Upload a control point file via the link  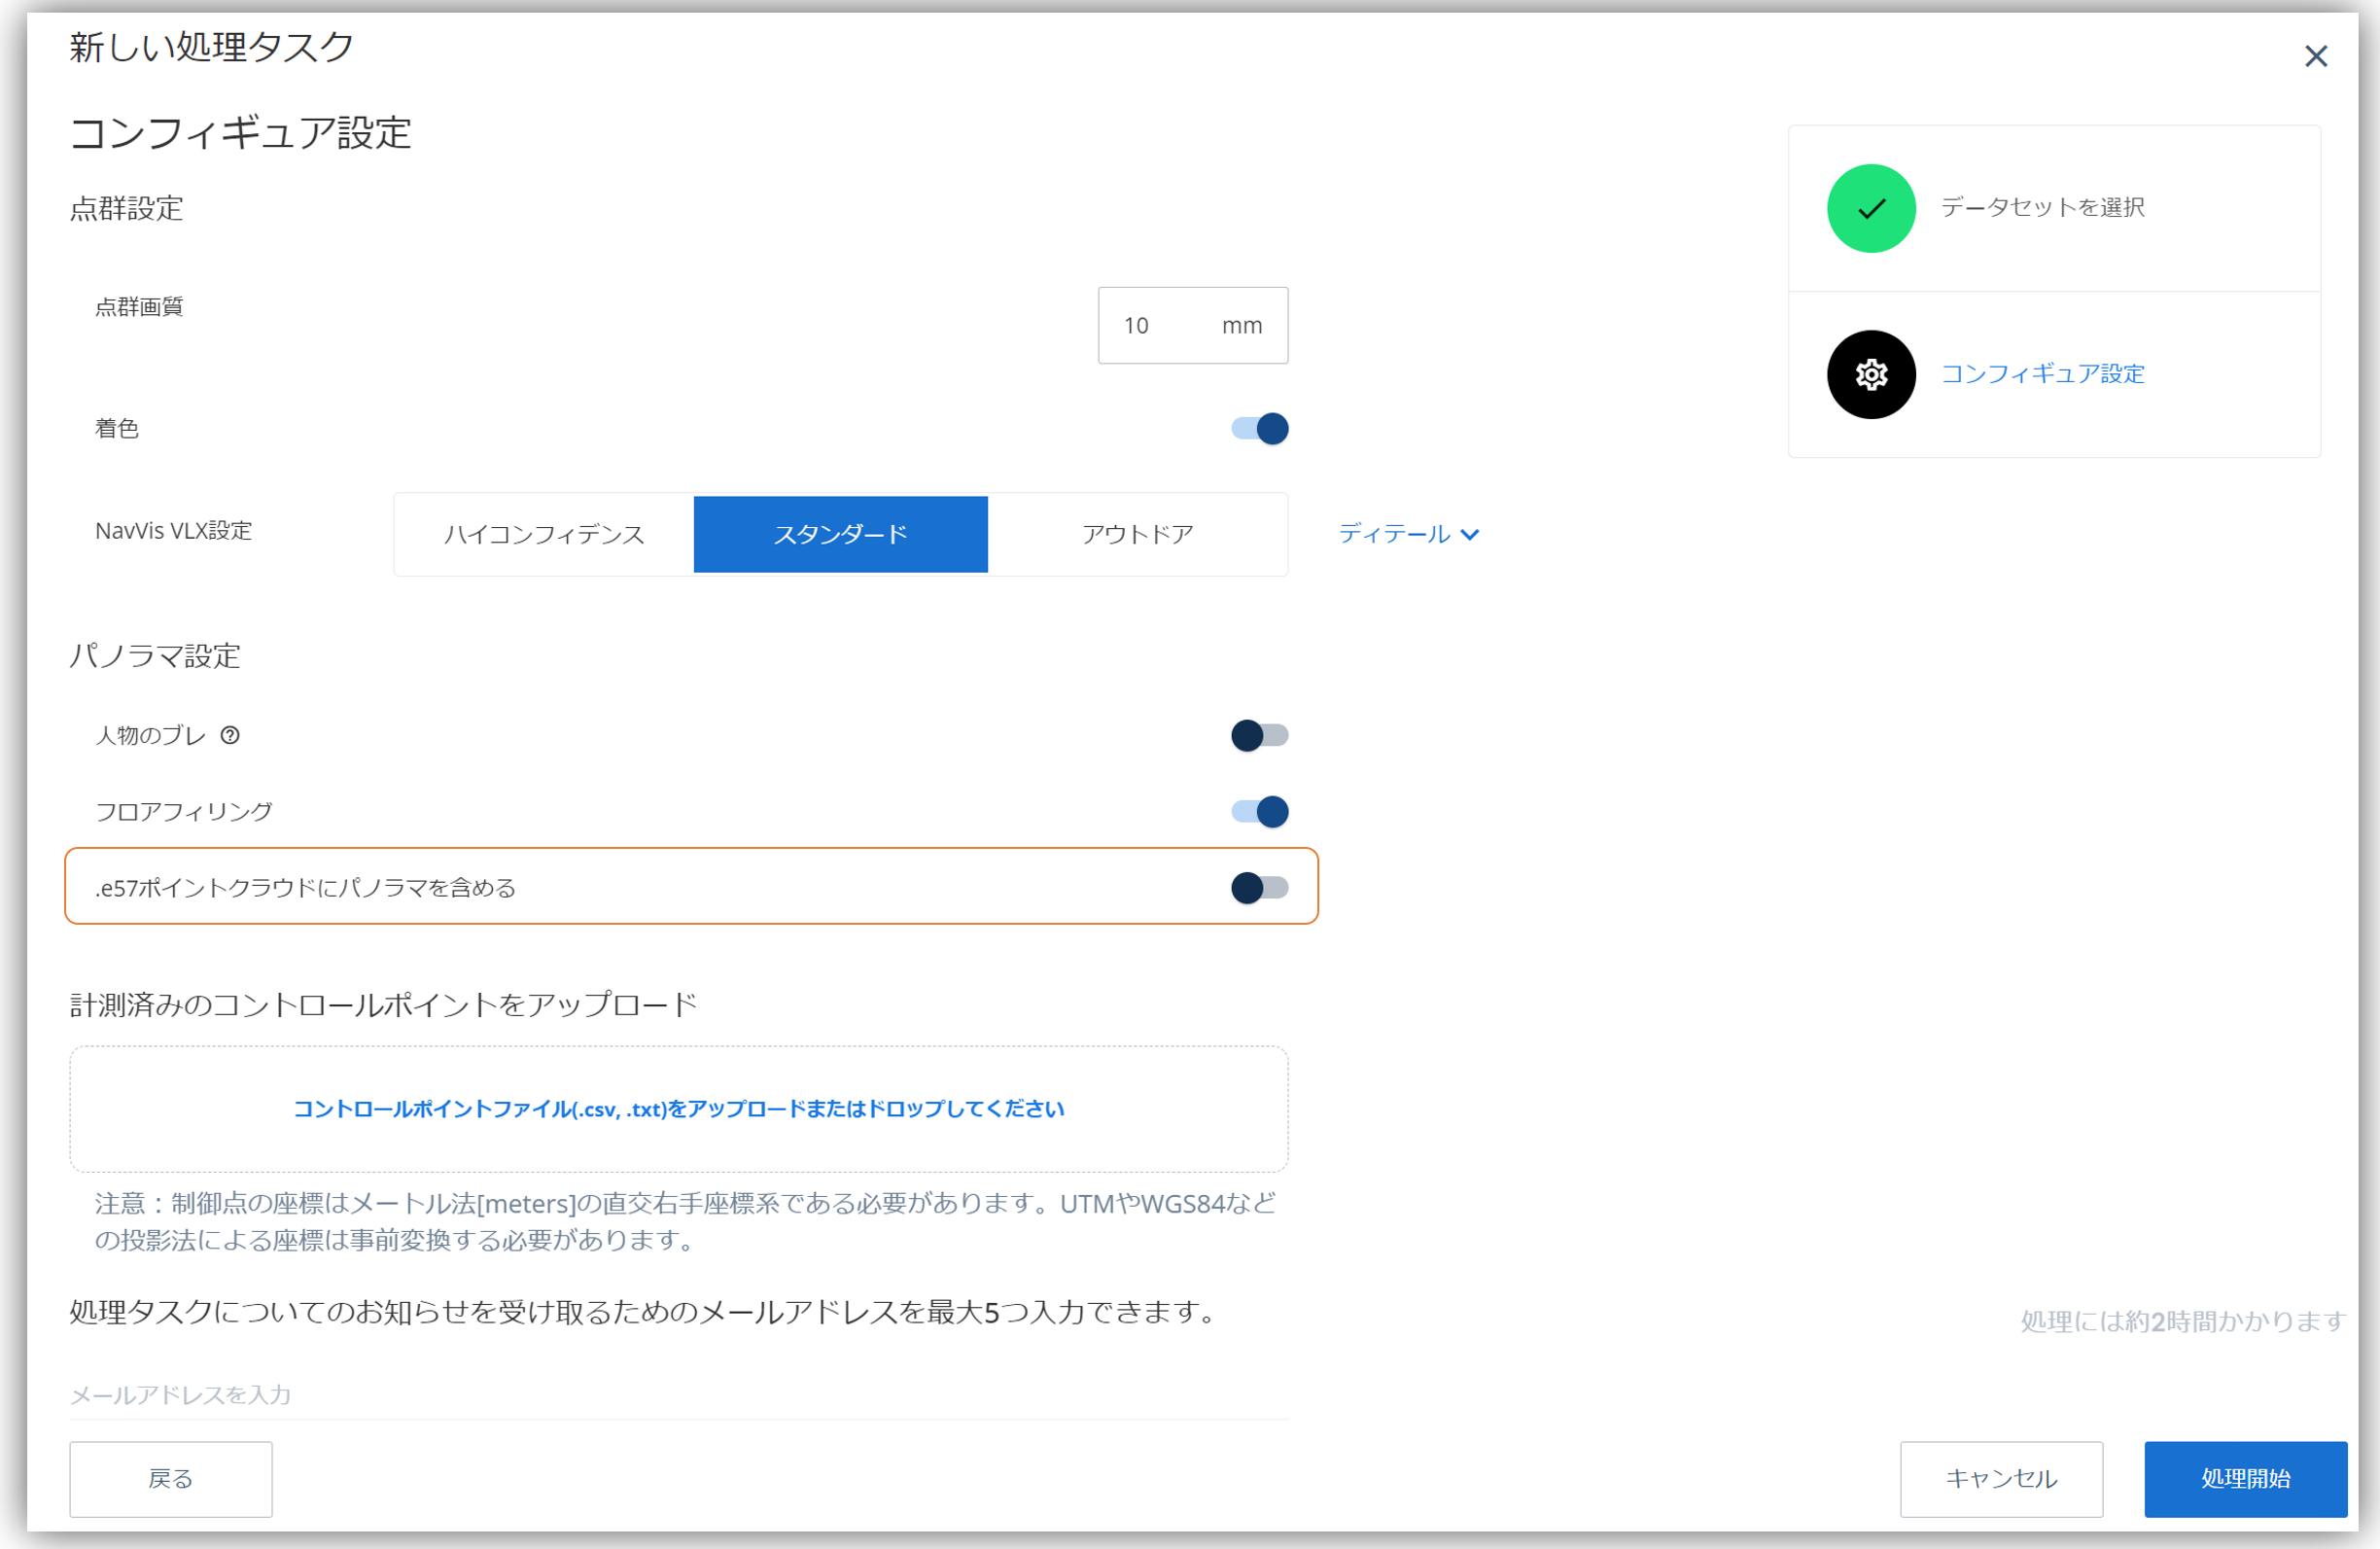pyautogui.click(x=678, y=1108)
